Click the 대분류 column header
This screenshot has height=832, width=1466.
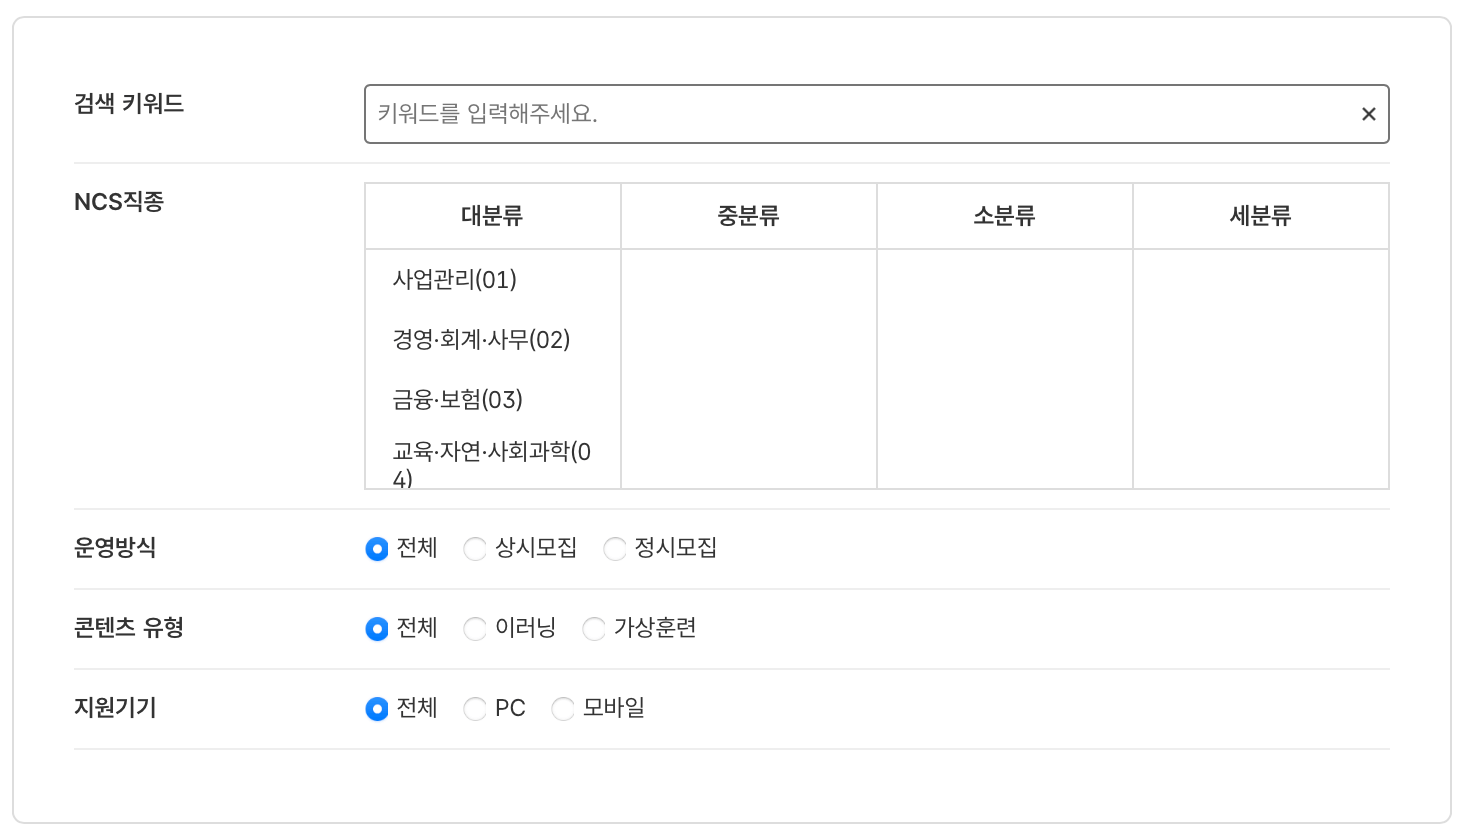pyautogui.click(x=492, y=215)
